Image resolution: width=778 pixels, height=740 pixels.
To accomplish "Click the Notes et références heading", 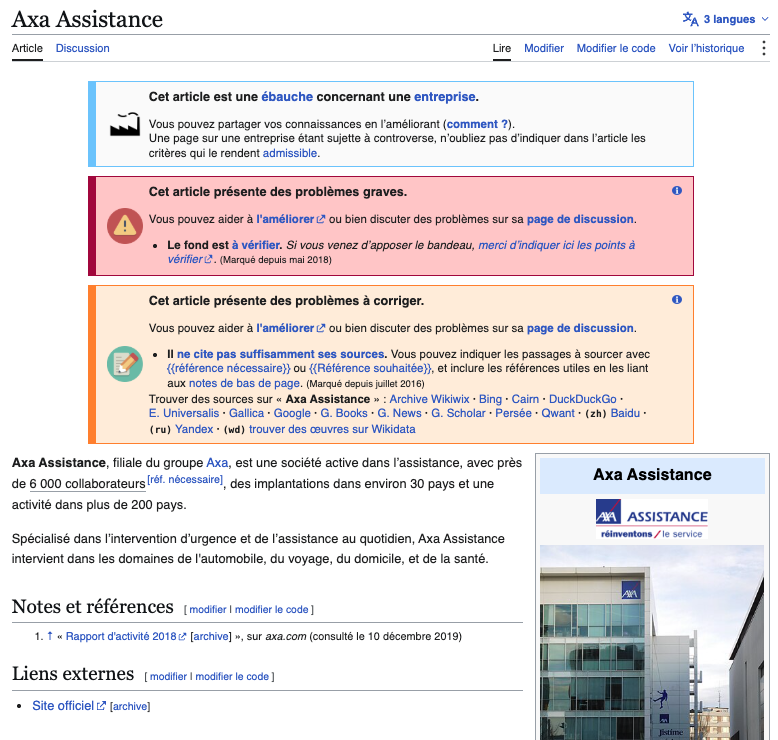I will tap(93, 606).
